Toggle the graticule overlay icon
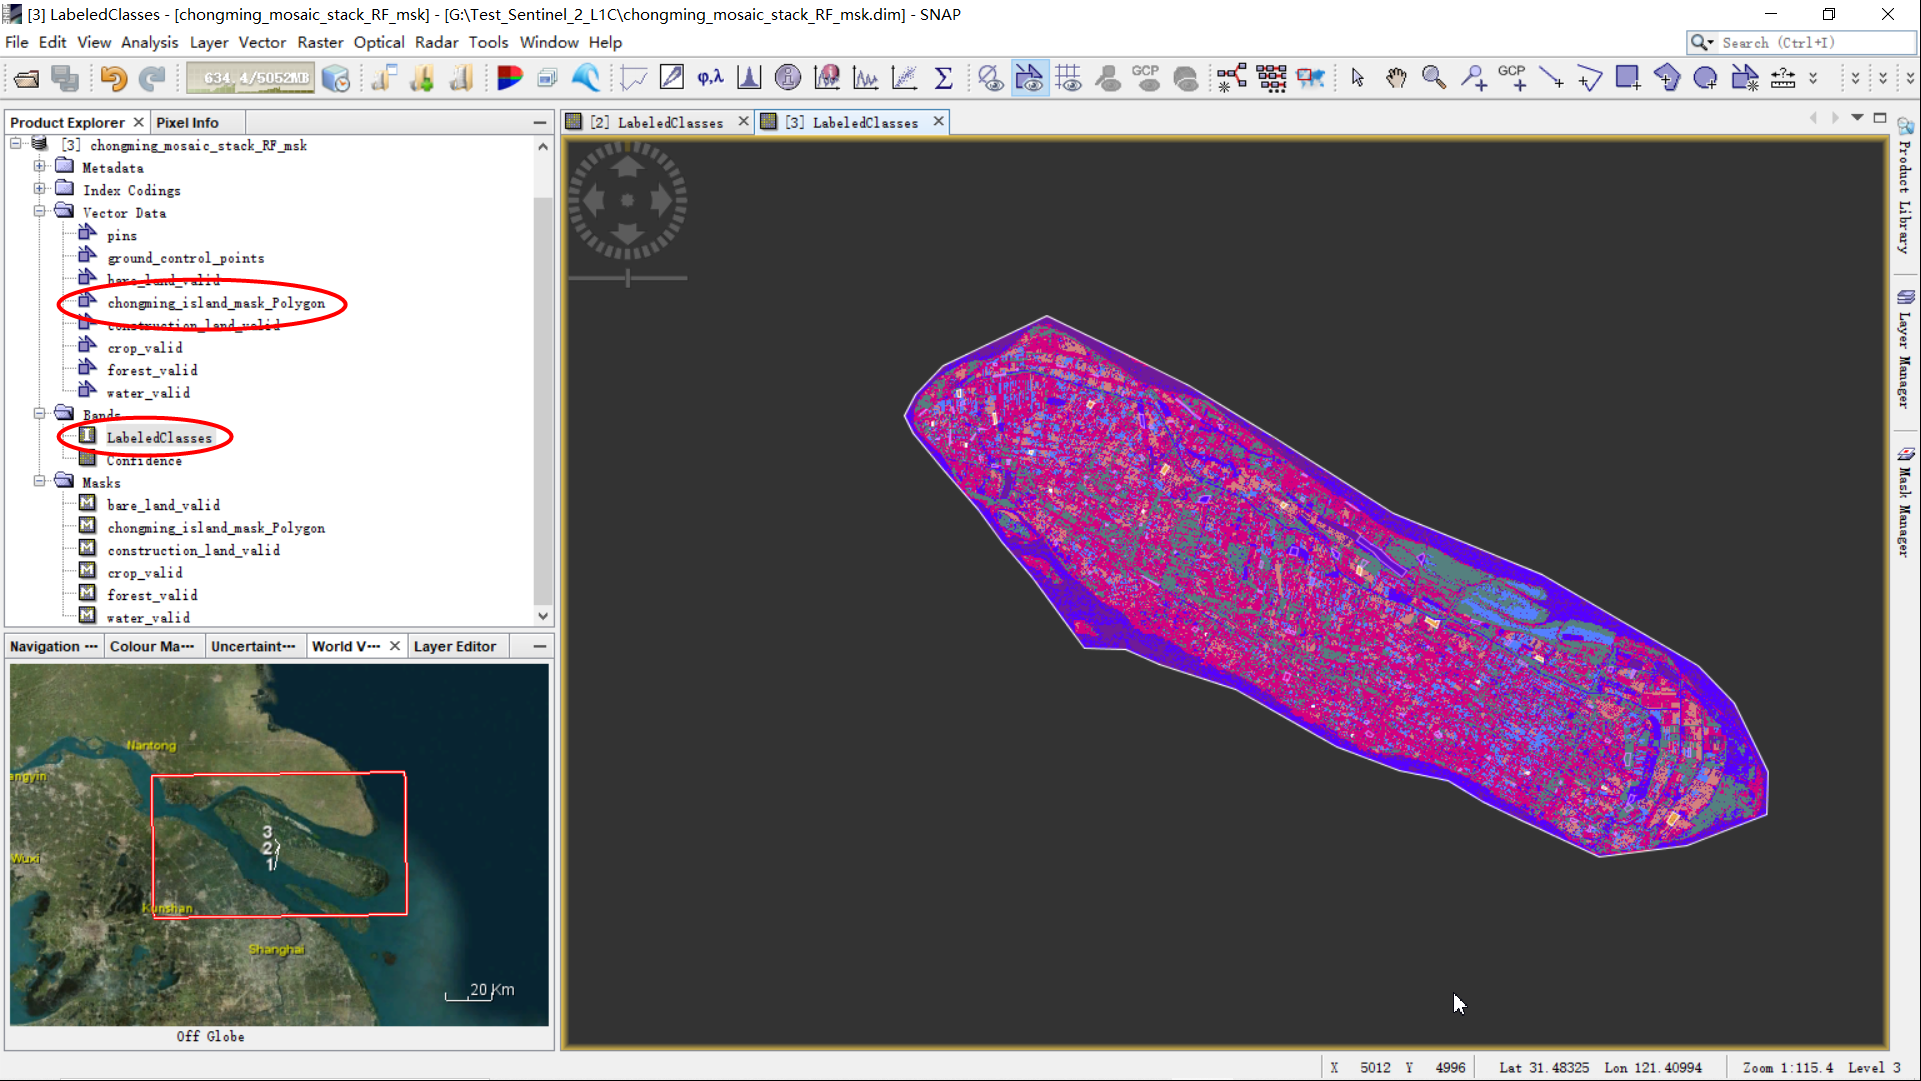 (1068, 78)
